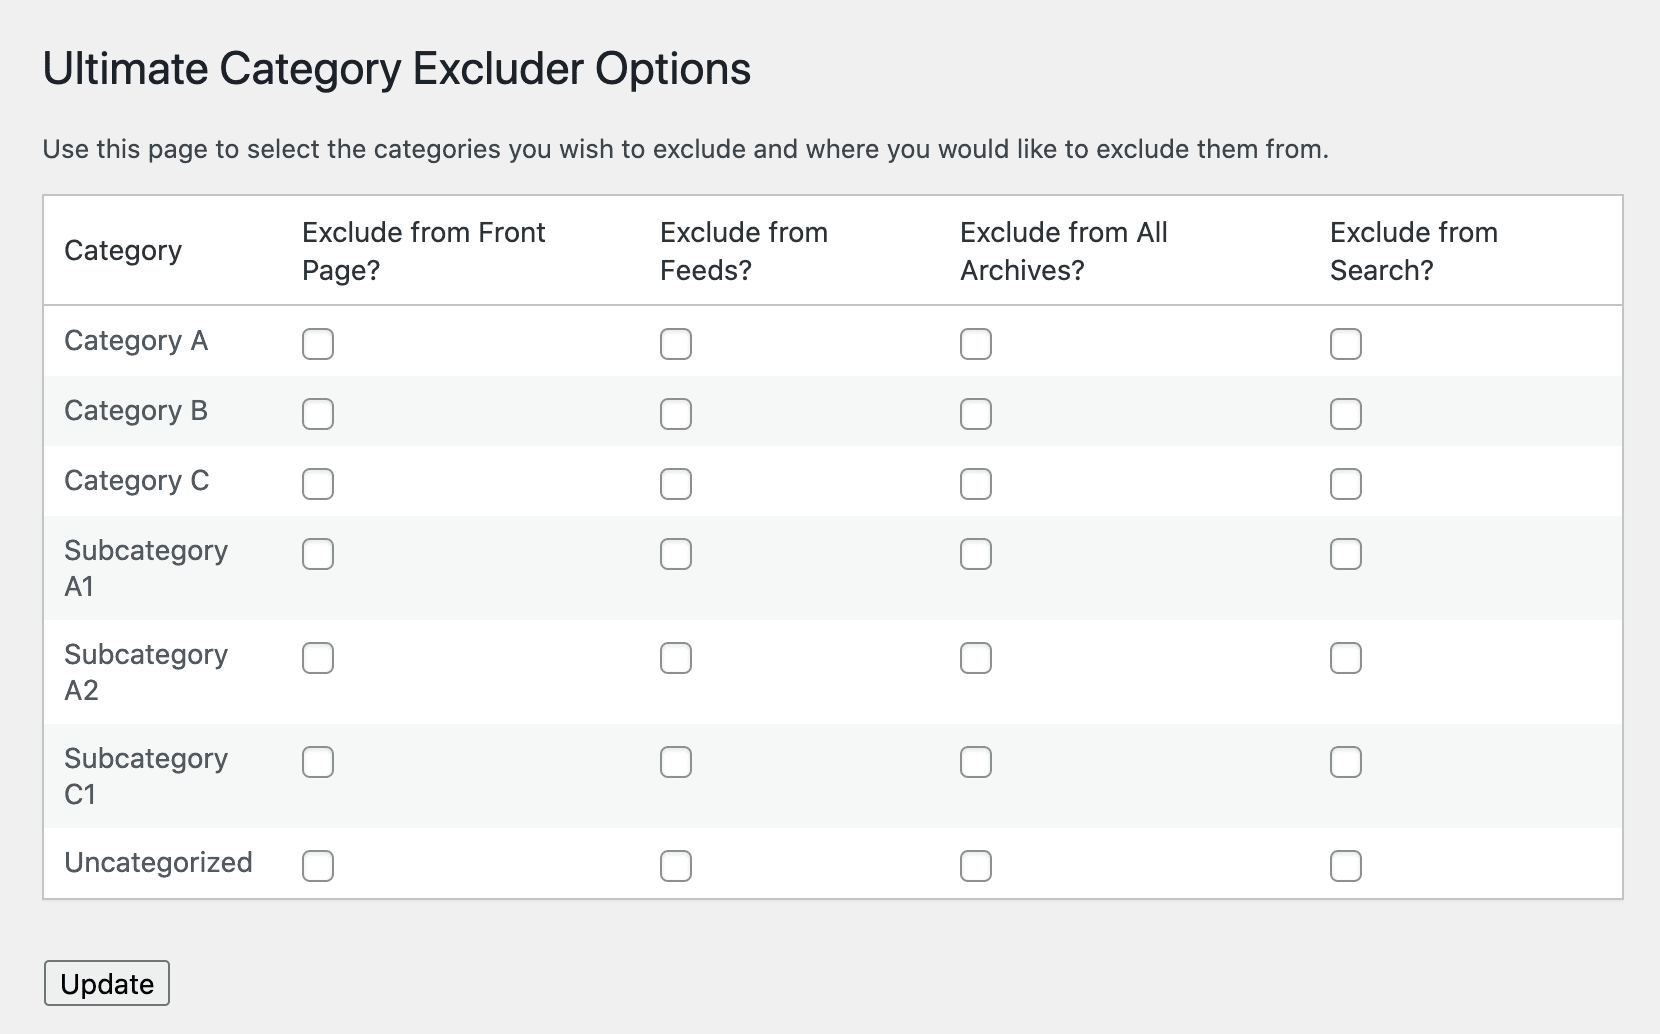Exclude Subcategory C1 from Search

pyautogui.click(x=1345, y=761)
